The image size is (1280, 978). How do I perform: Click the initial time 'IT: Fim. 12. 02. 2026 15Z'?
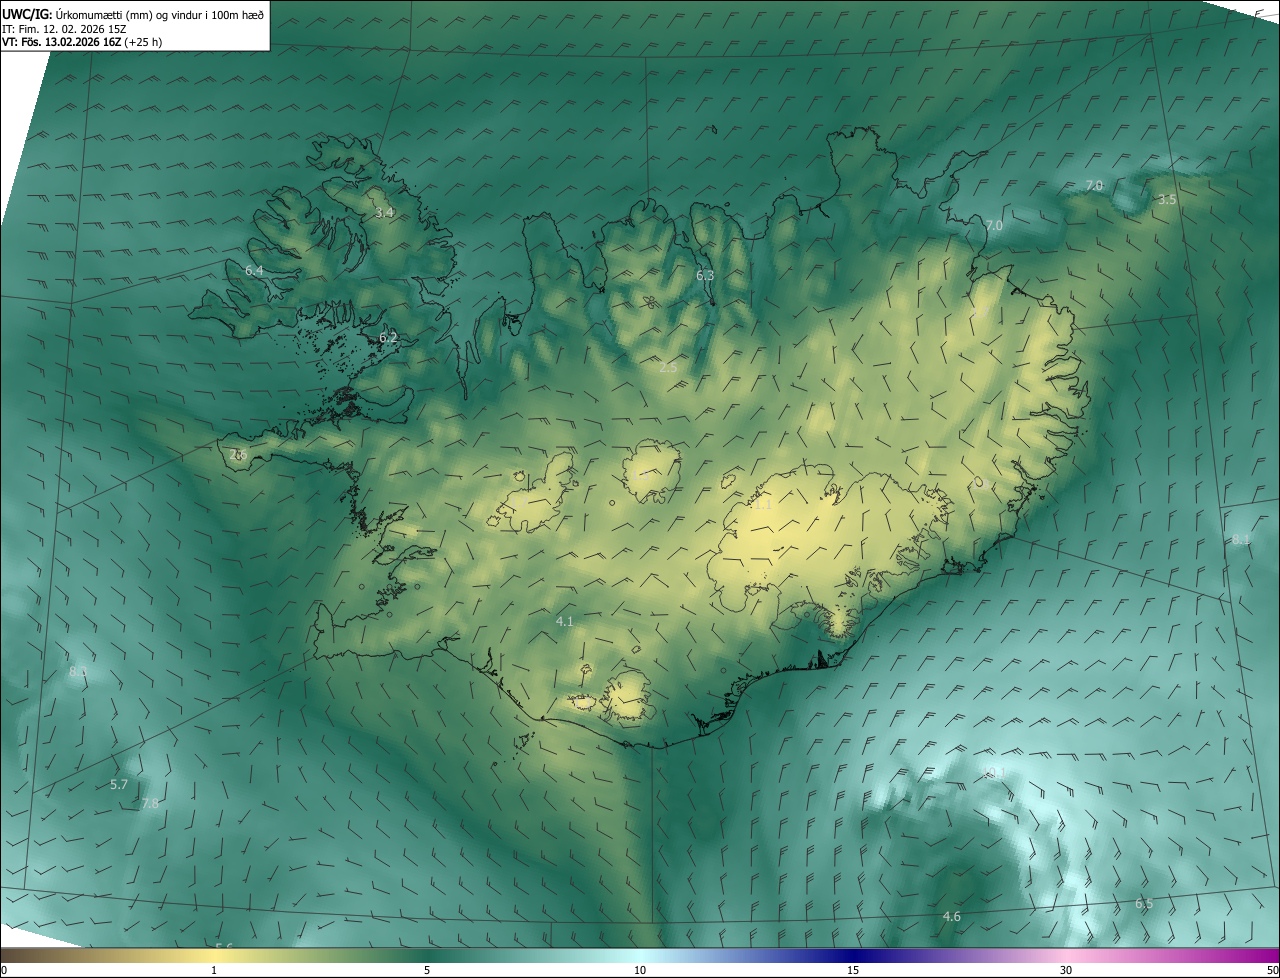tap(63, 29)
